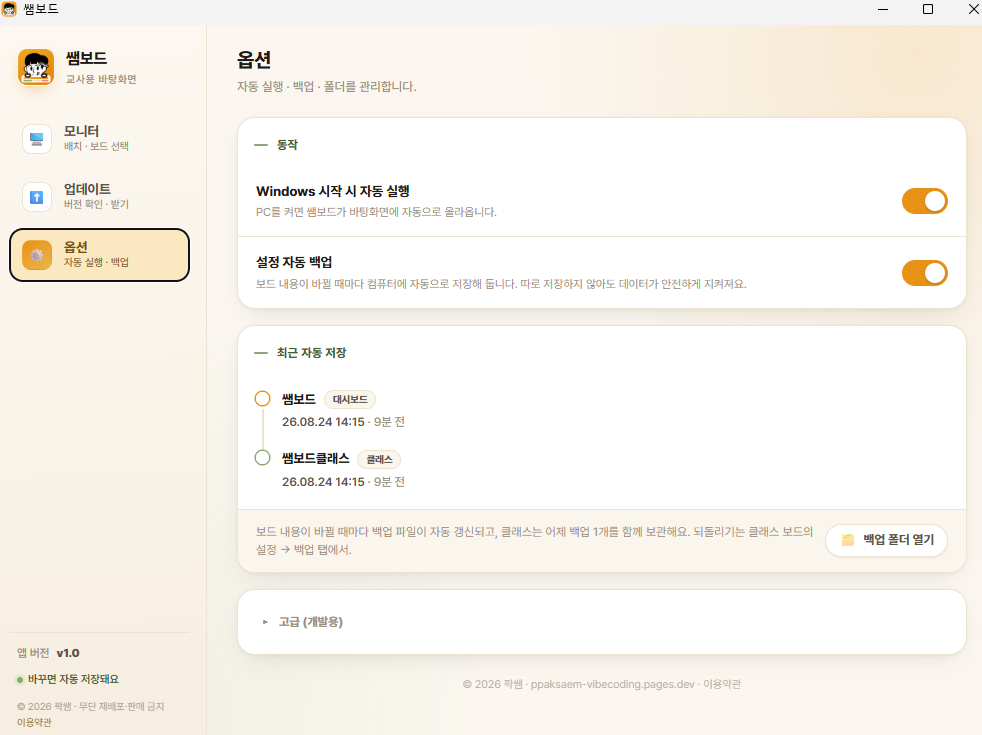The height and width of the screenshot is (735, 982).
Task: Click the 쌤보드 app icon in title bar
Action: (9, 9)
